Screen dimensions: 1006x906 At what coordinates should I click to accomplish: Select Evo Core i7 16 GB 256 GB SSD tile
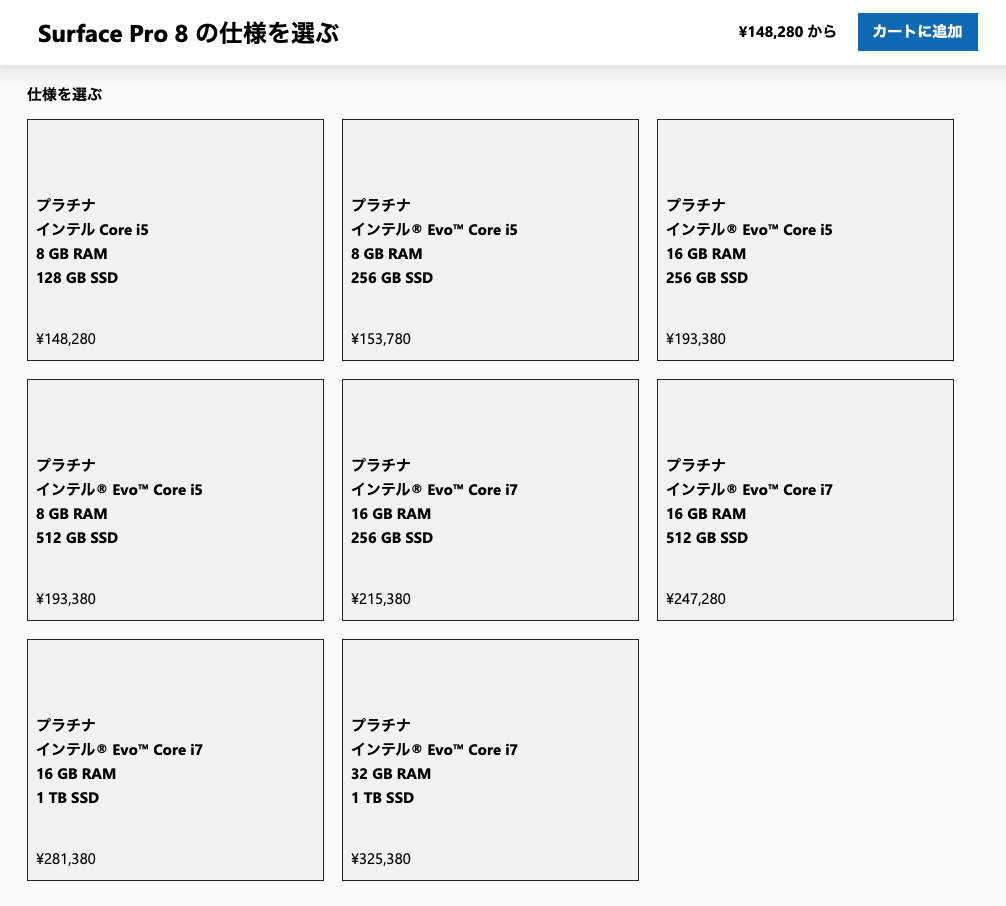click(x=490, y=500)
